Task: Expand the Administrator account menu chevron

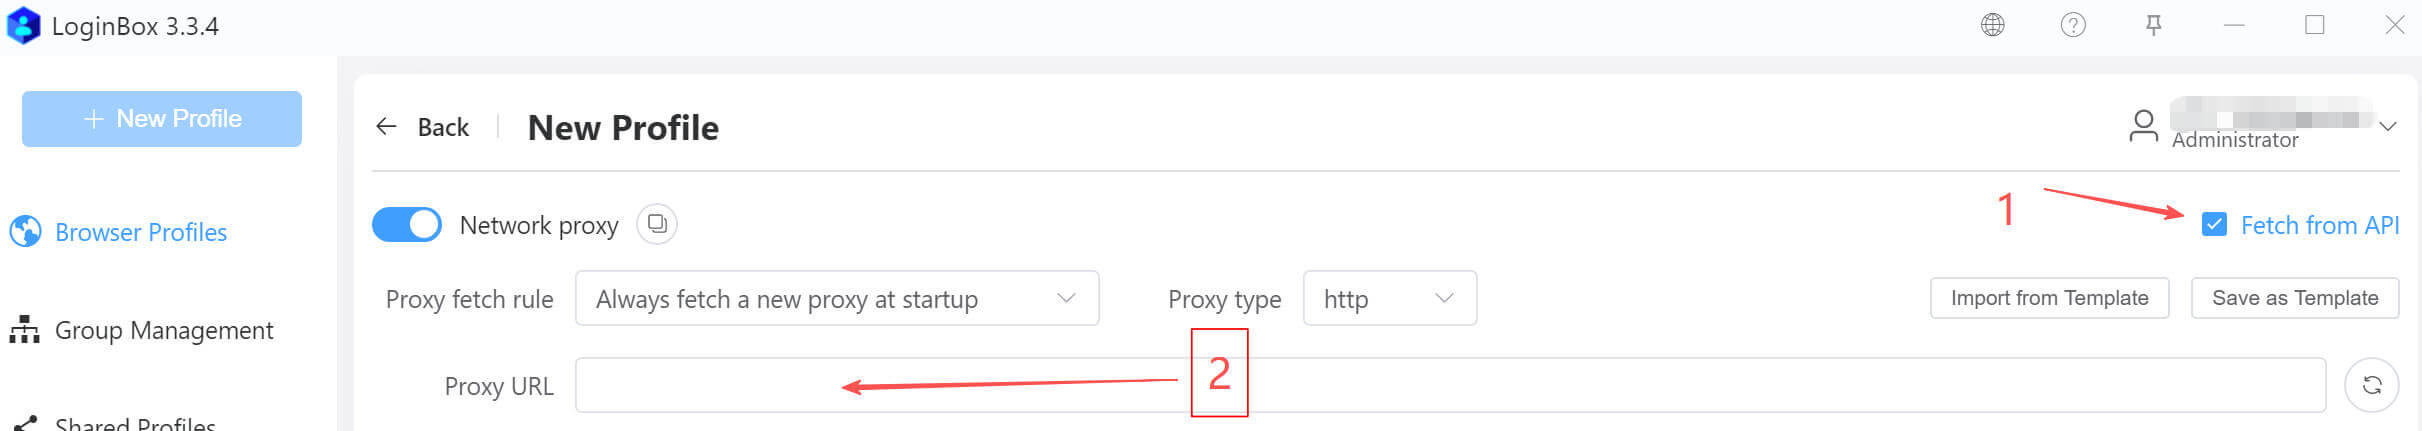Action: 2388,127
